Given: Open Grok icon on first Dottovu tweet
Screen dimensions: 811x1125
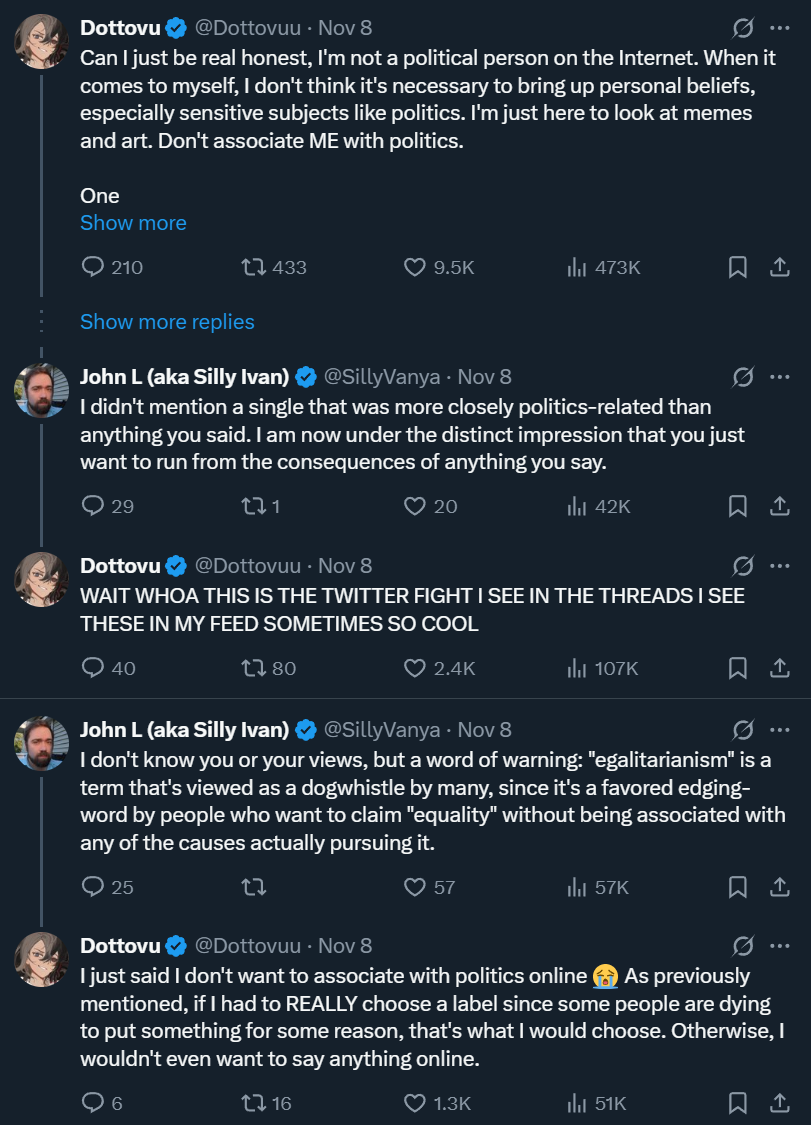Looking at the screenshot, I should coord(743,27).
